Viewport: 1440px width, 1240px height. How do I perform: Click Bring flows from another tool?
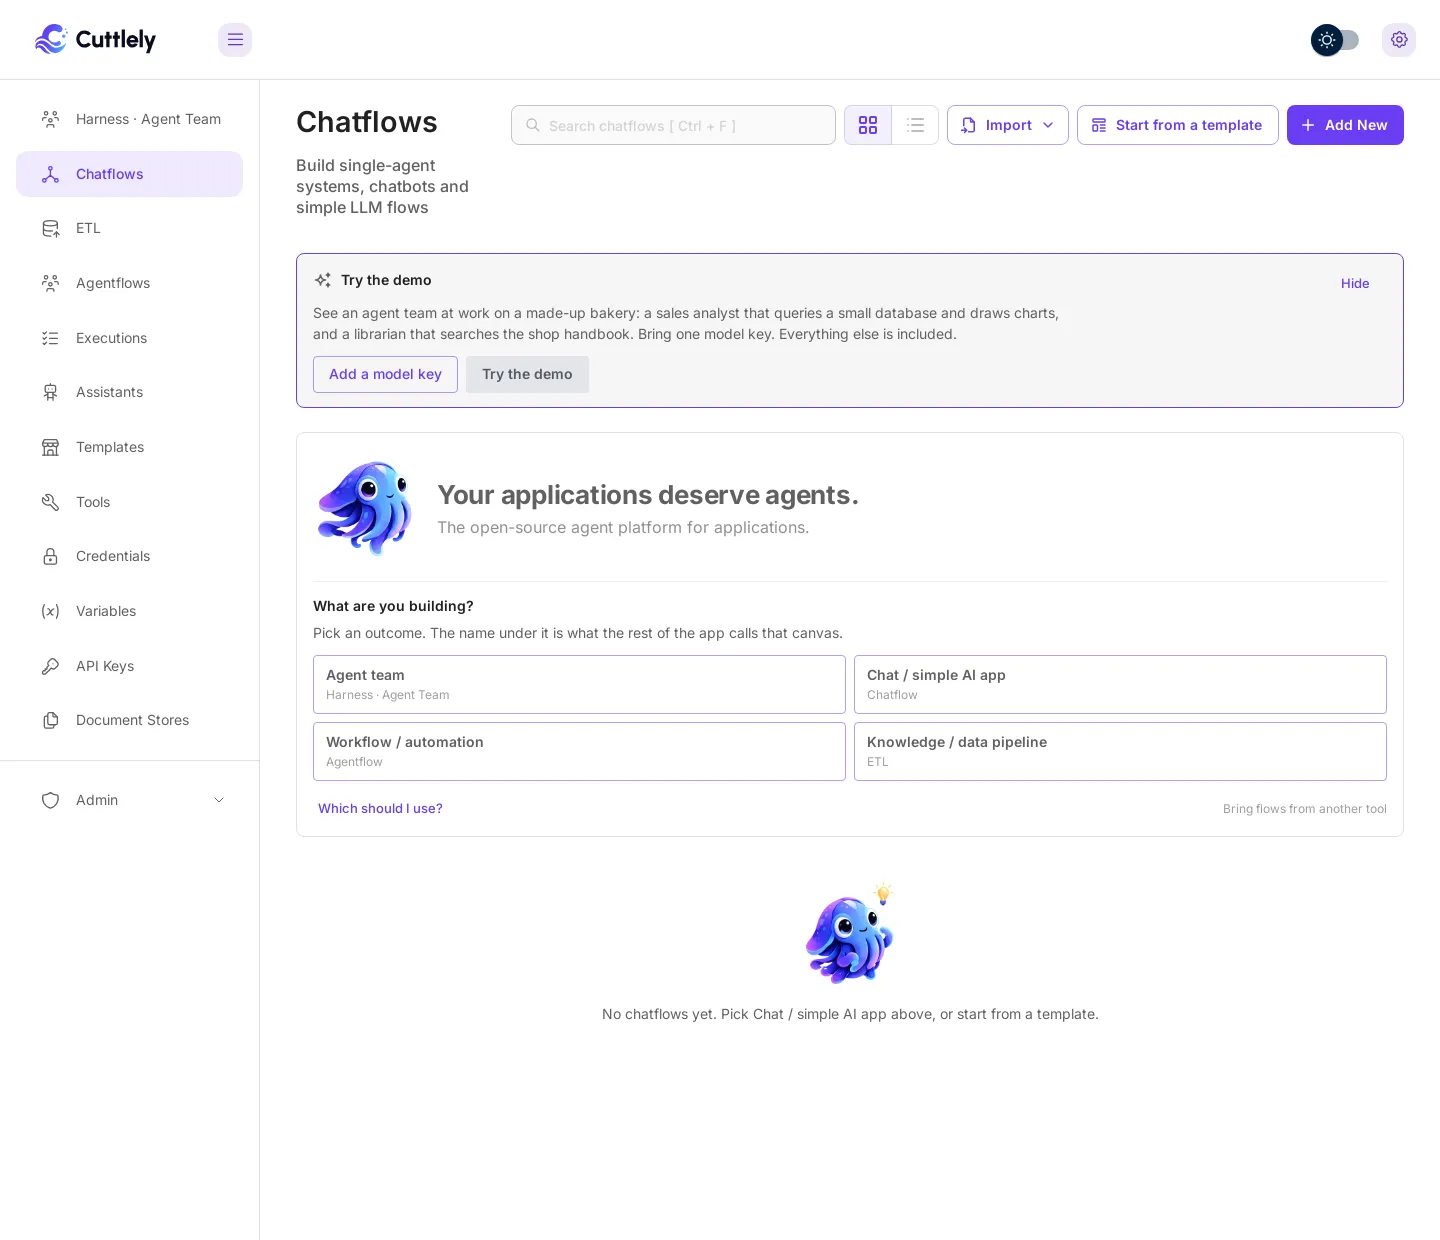coord(1305,809)
